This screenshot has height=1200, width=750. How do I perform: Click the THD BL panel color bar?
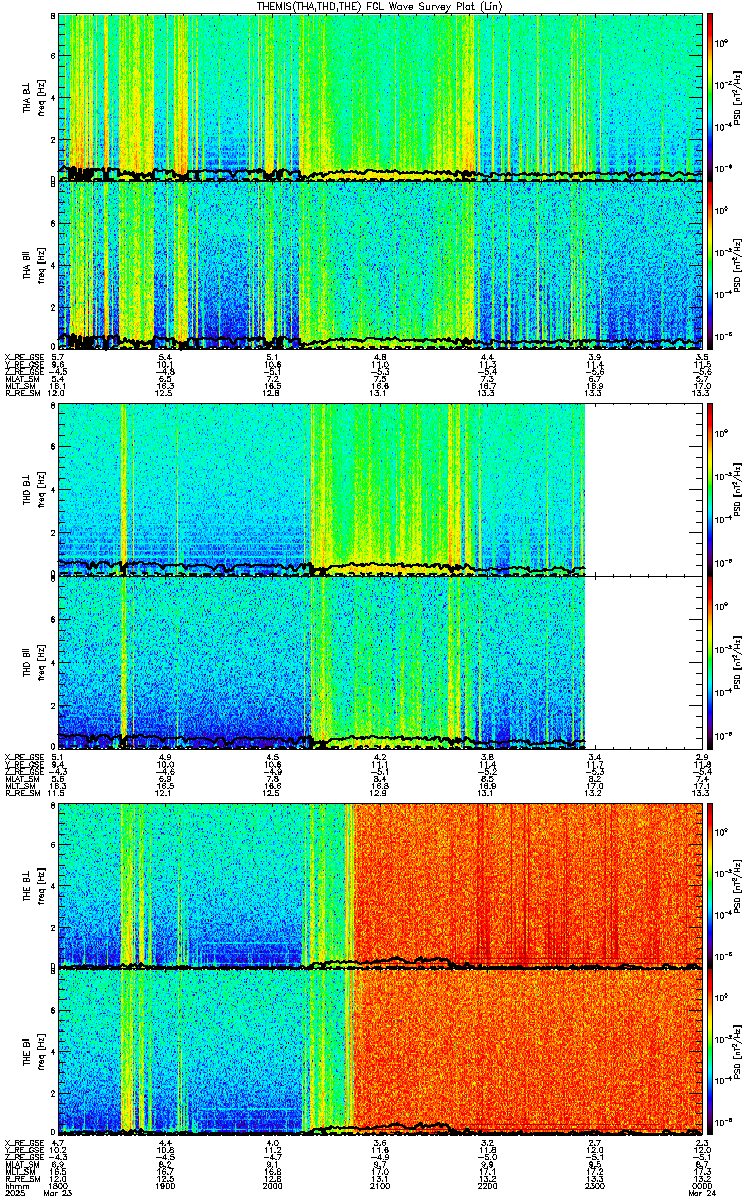point(711,489)
